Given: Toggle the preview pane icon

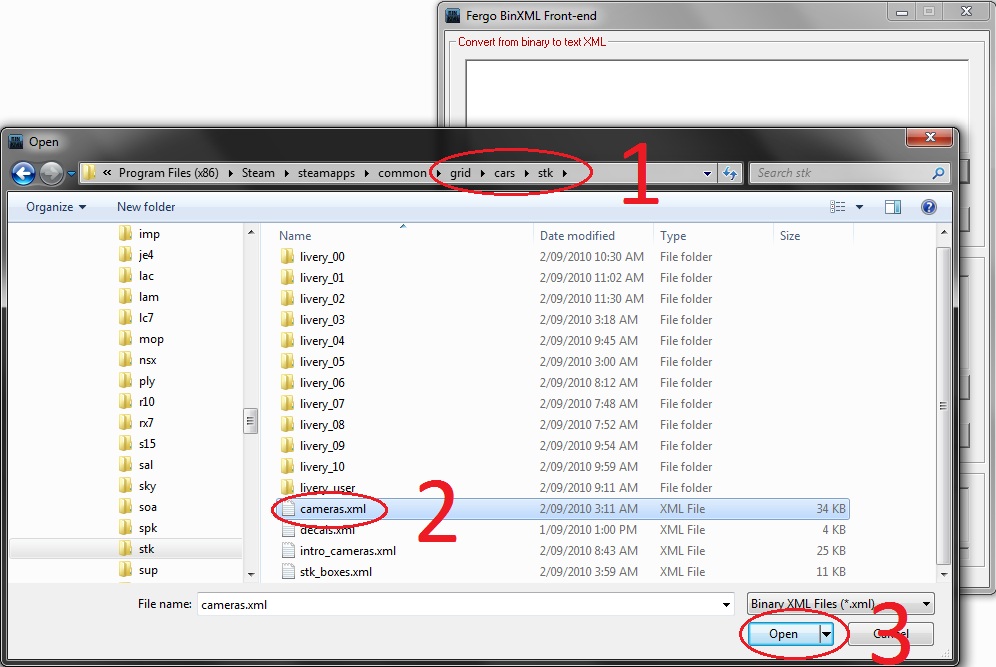Looking at the screenshot, I should coord(892,206).
